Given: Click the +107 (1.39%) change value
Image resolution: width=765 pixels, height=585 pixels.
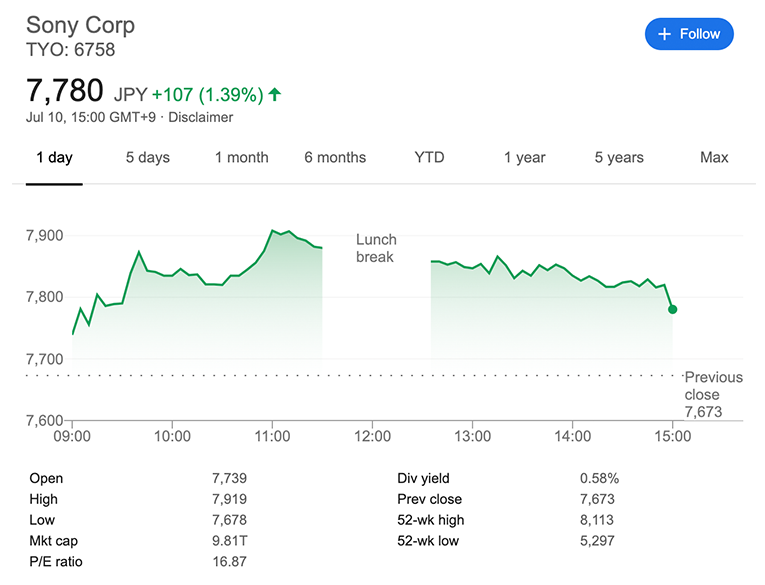Looking at the screenshot, I should pyautogui.click(x=208, y=95).
